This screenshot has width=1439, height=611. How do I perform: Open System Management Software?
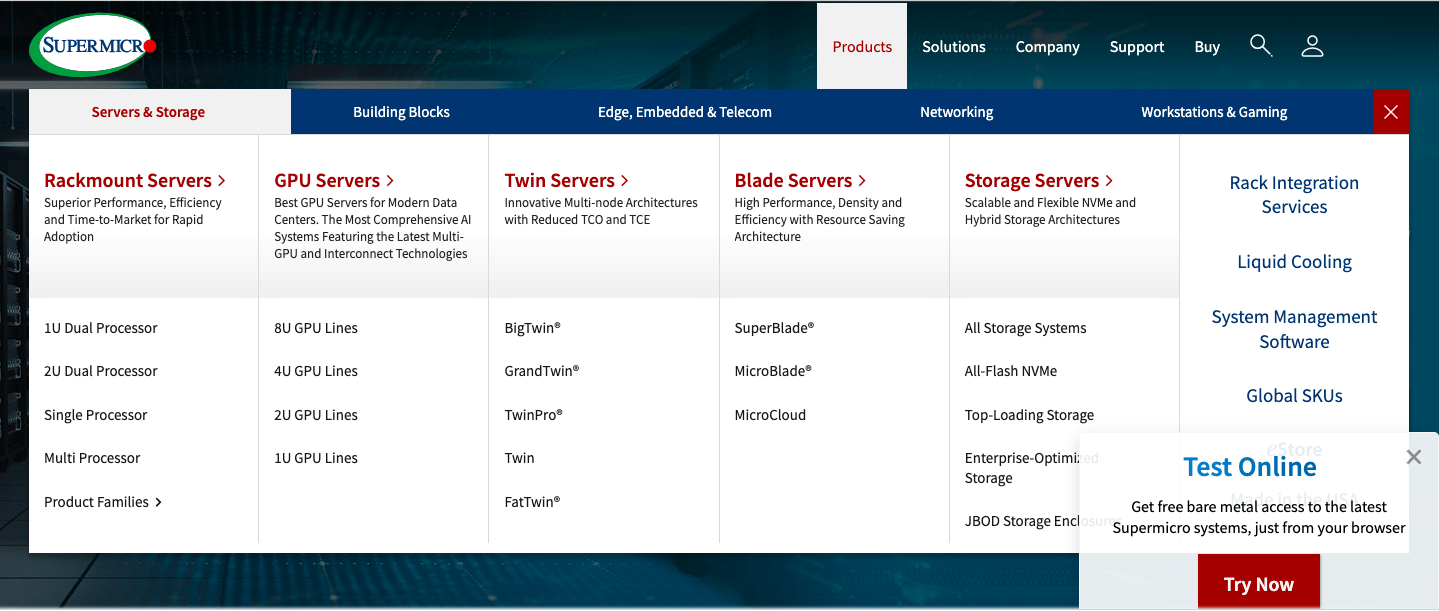point(1294,328)
